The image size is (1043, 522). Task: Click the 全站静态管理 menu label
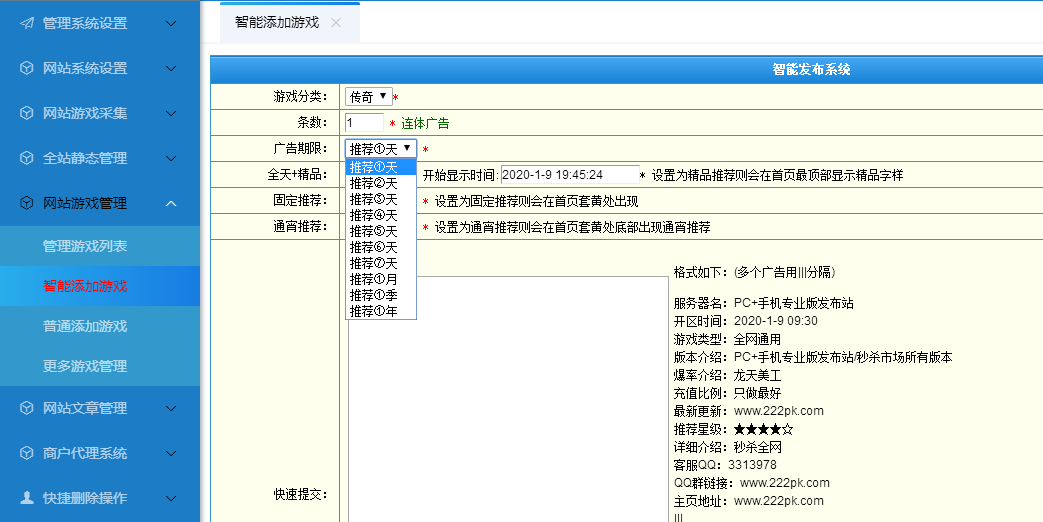click(x=85, y=158)
